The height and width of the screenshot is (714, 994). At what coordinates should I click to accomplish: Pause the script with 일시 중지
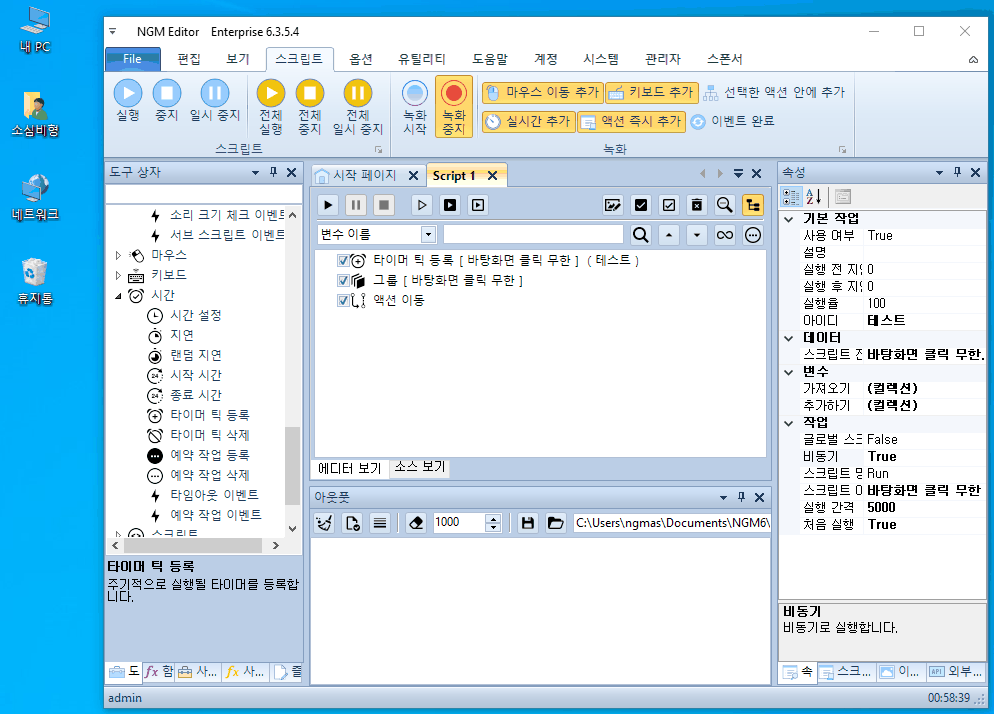pyautogui.click(x=215, y=100)
